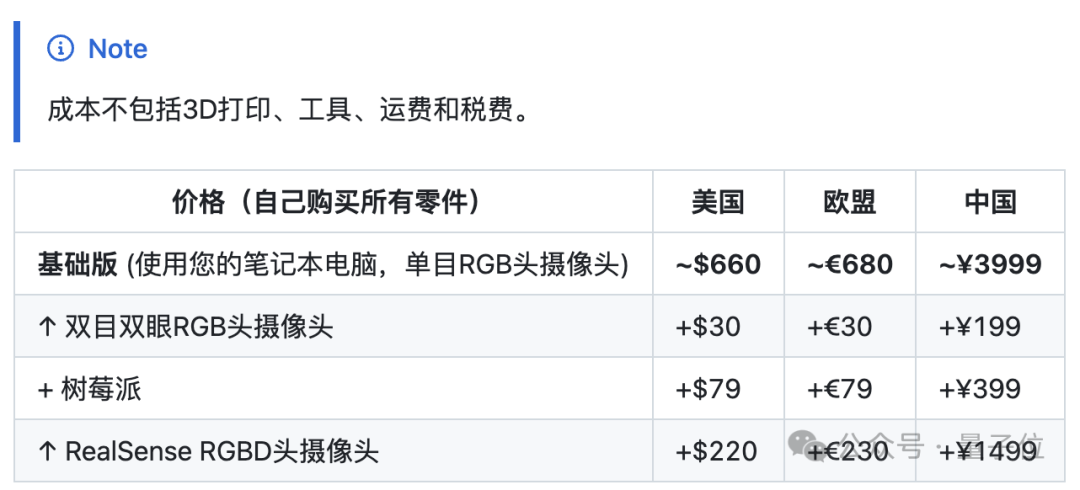Click the +€79 price cell
The image size is (1080, 490).
pyautogui.click(x=841, y=388)
